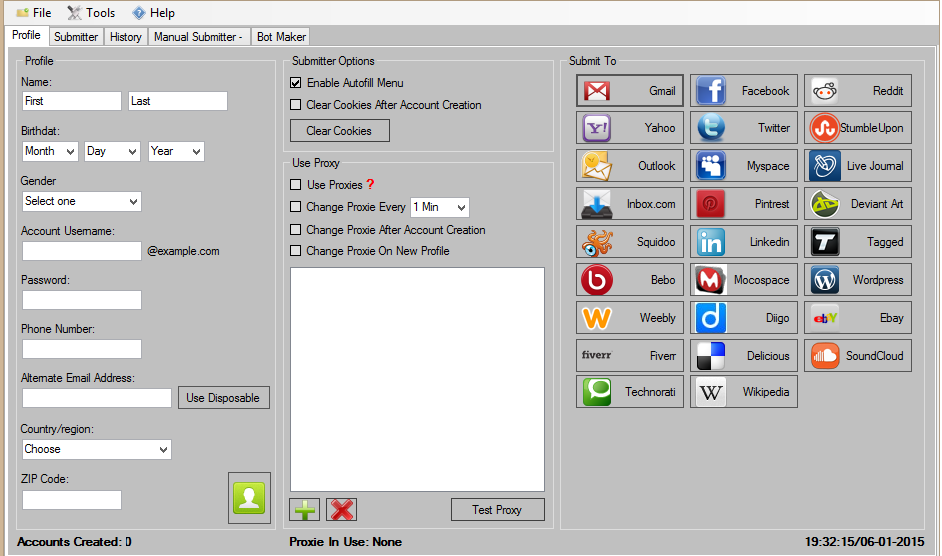Image resolution: width=942 pixels, height=556 pixels.
Task: Select the Wordpress button
Action: coord(858,280)
